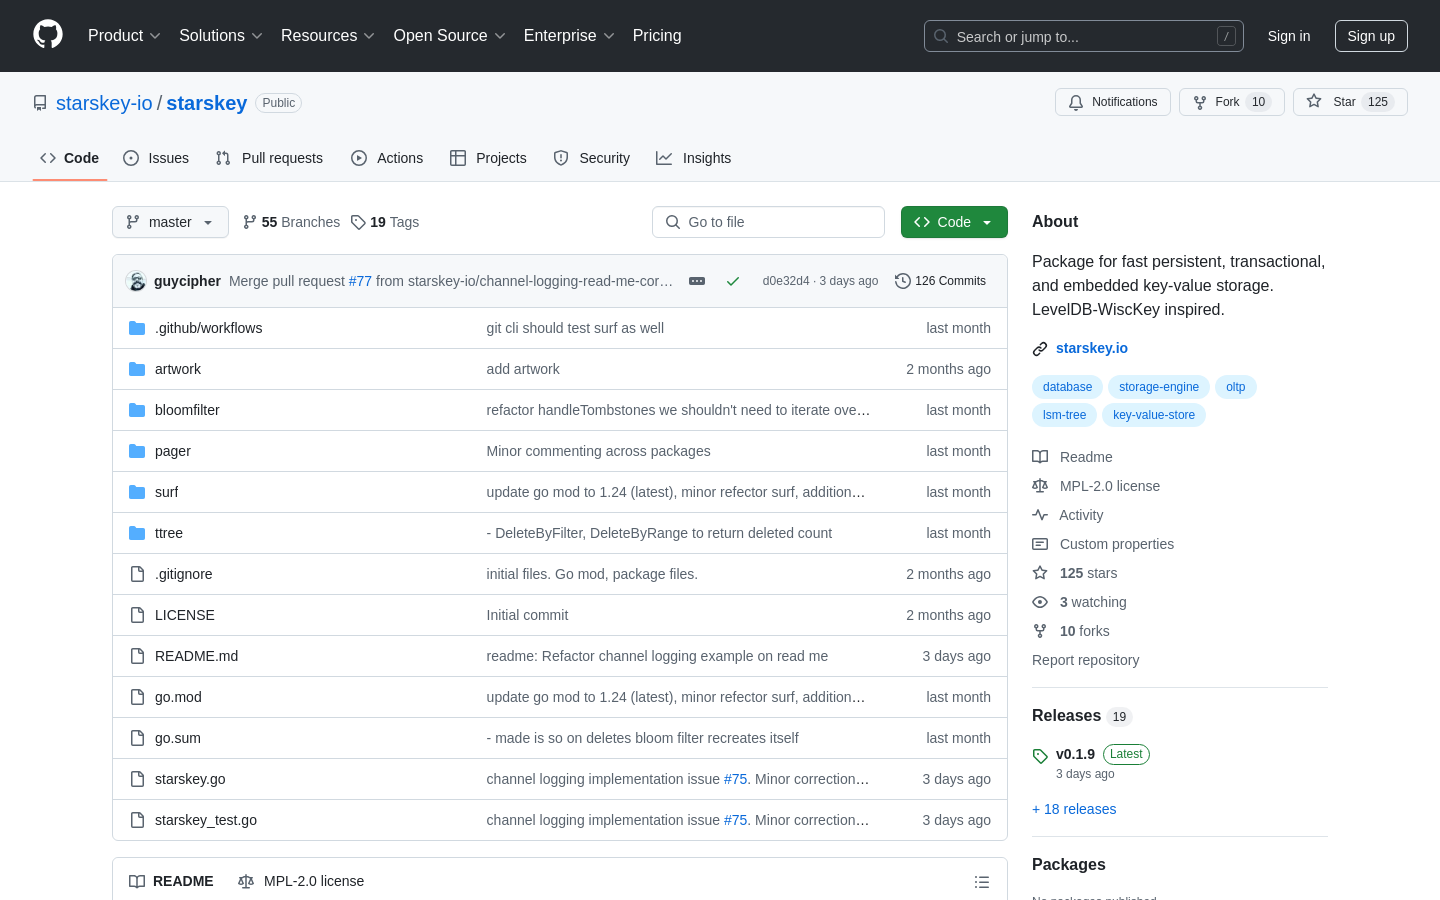1440x900 pixels.
Task: Open the pager folder
Action: tap(173, 451)
